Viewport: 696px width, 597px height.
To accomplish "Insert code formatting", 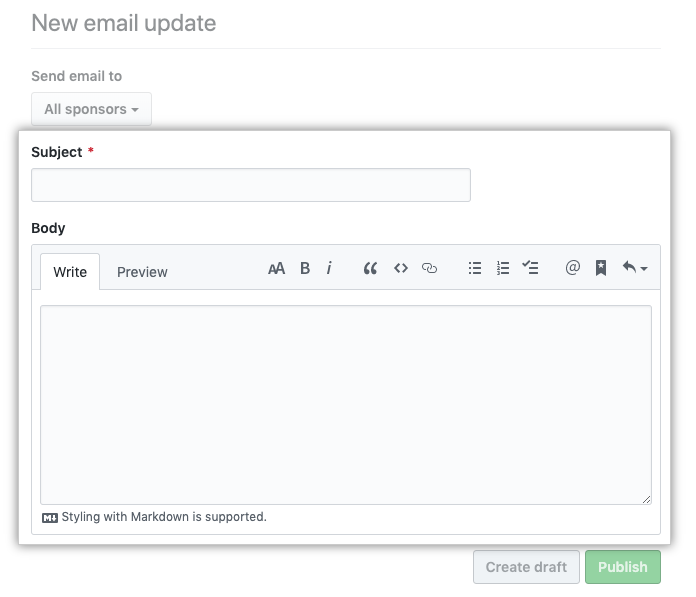I will tap(400, 268).
